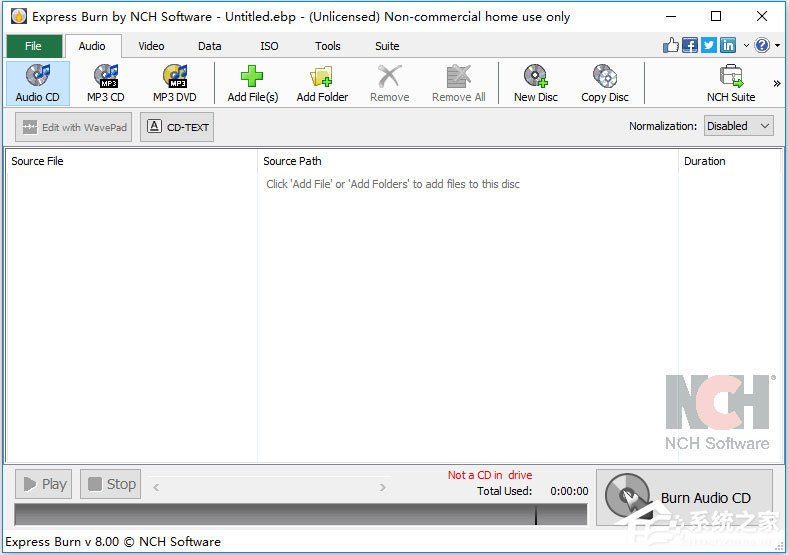Minimize the Express Burn window
Viewport: 789px width, 555px height.
coord(671,17)
